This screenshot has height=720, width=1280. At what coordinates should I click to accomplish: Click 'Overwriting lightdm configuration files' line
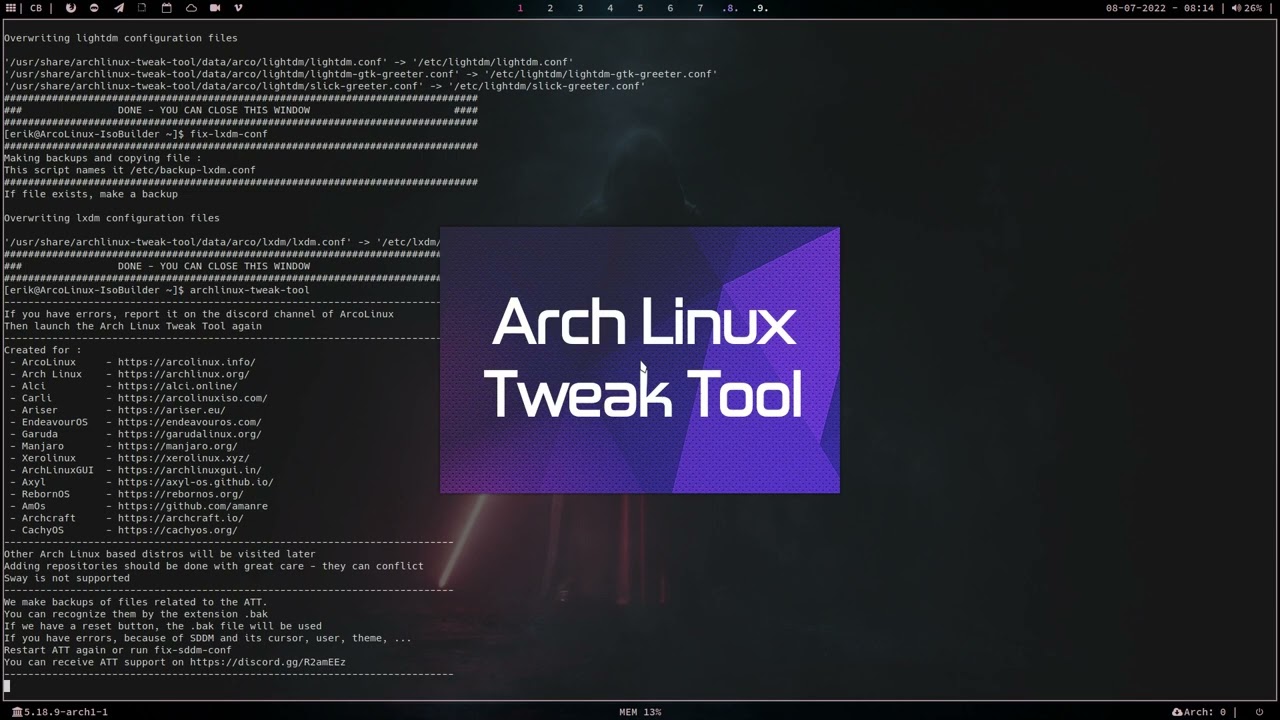point(121,38)
